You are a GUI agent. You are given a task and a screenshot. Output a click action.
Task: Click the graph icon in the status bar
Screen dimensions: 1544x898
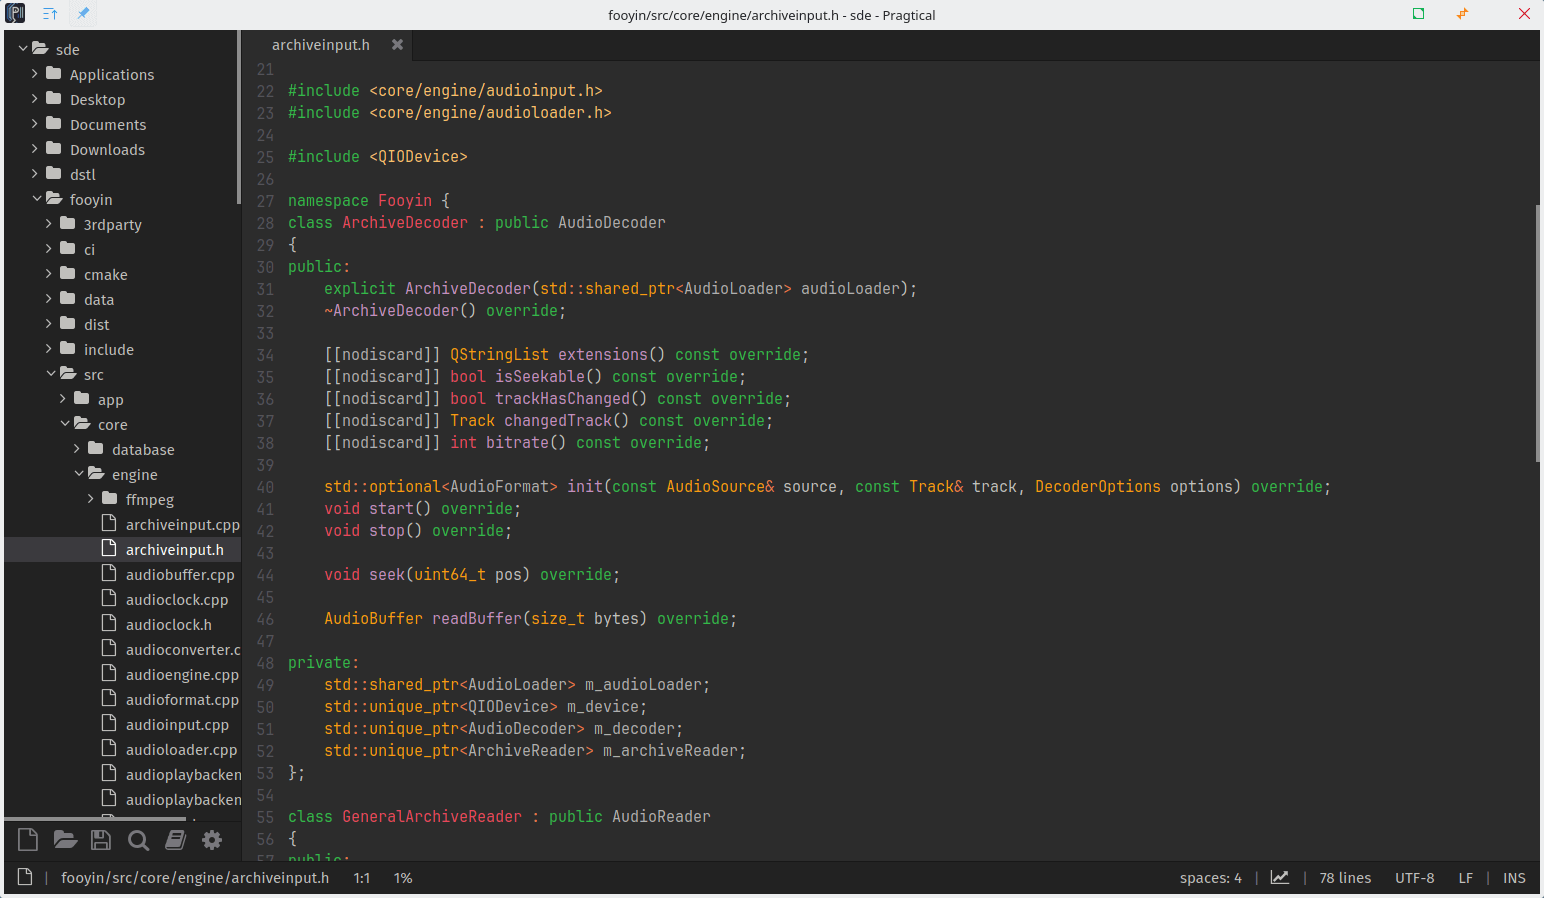point(1279,878)
